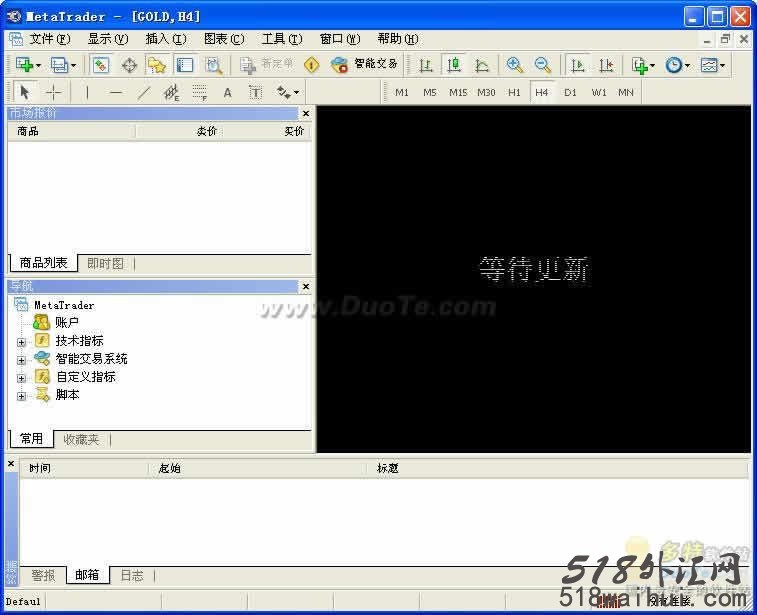Select the crosshair tool
This screenshot has height=615, width=757.
tap(53, 92)
